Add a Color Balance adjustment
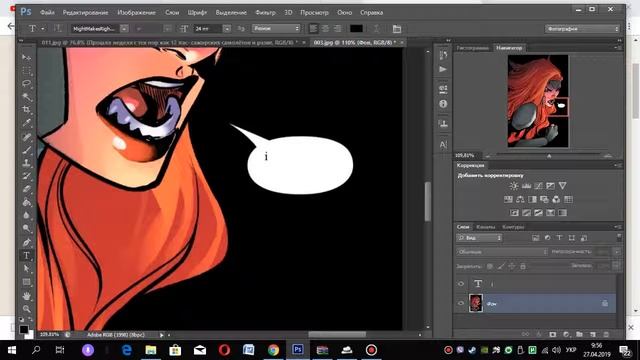Screen dimensions: 640x360 point(520,200)
